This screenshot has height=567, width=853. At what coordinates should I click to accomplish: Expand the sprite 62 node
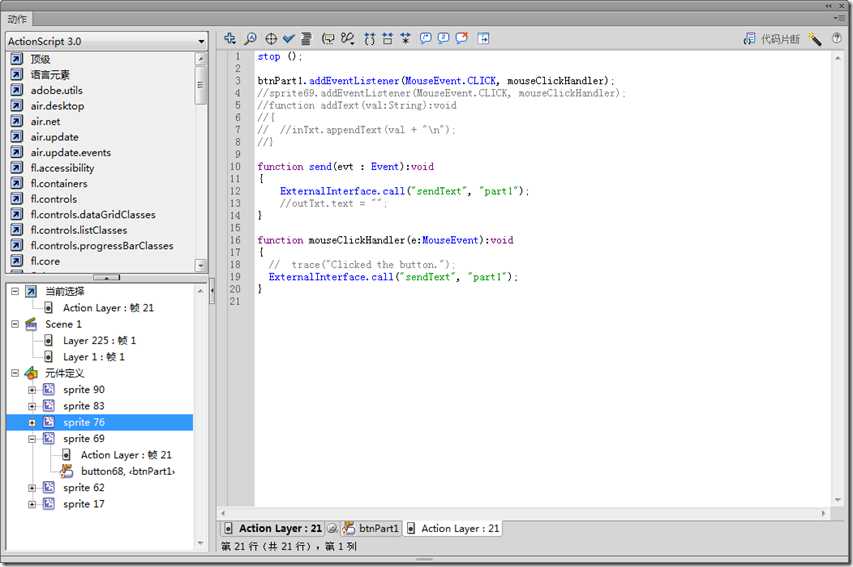point(32,488)
